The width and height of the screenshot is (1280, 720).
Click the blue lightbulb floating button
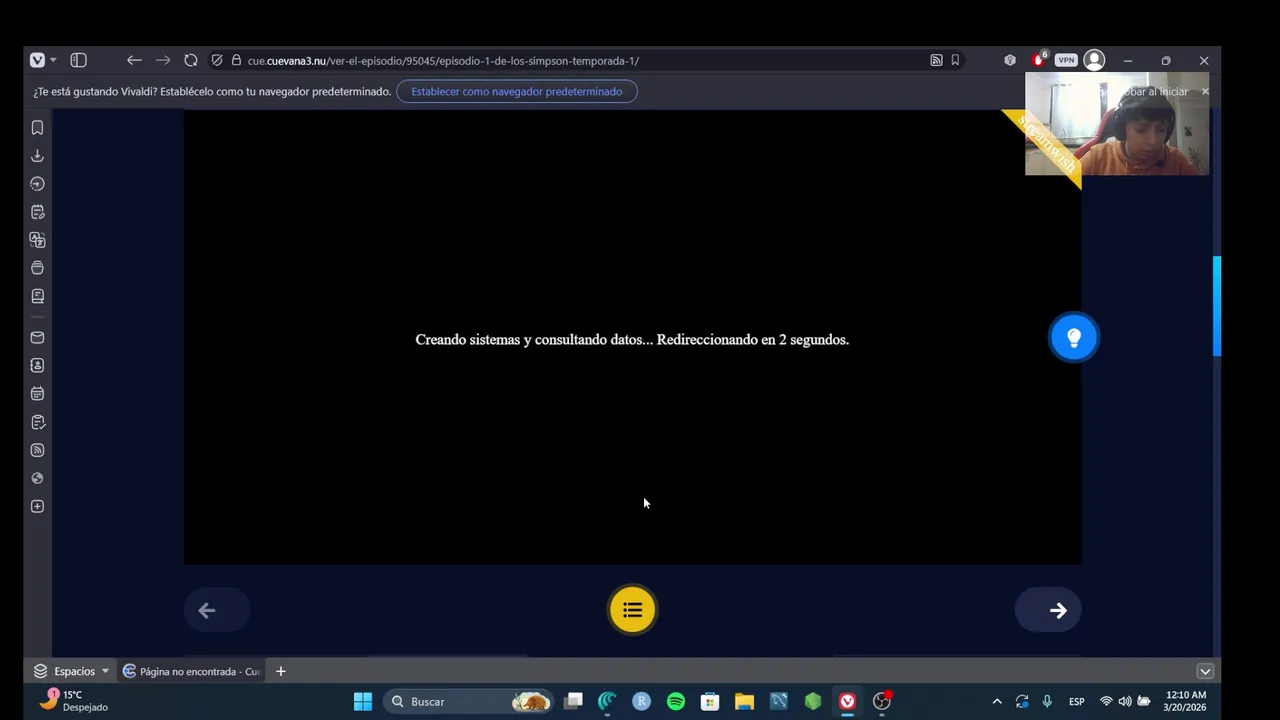click(x=1073, y=338)
